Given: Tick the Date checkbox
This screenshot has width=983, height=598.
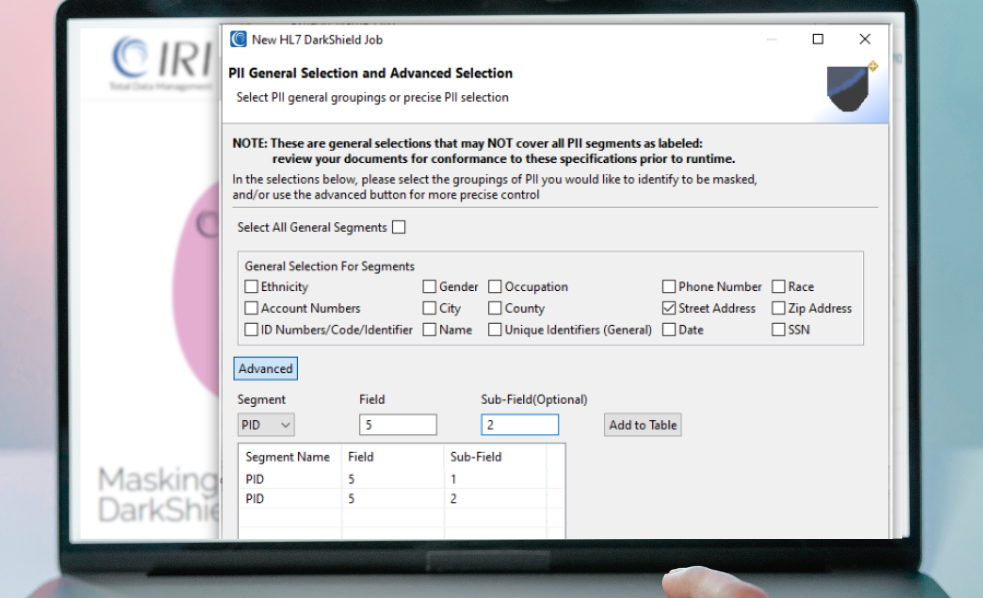Looking at the screenshot, I should point(669,330).
